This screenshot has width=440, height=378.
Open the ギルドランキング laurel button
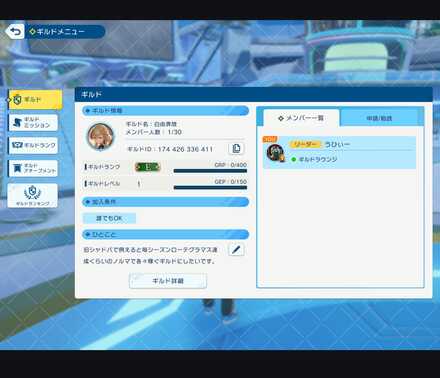[x=33, y=195]
